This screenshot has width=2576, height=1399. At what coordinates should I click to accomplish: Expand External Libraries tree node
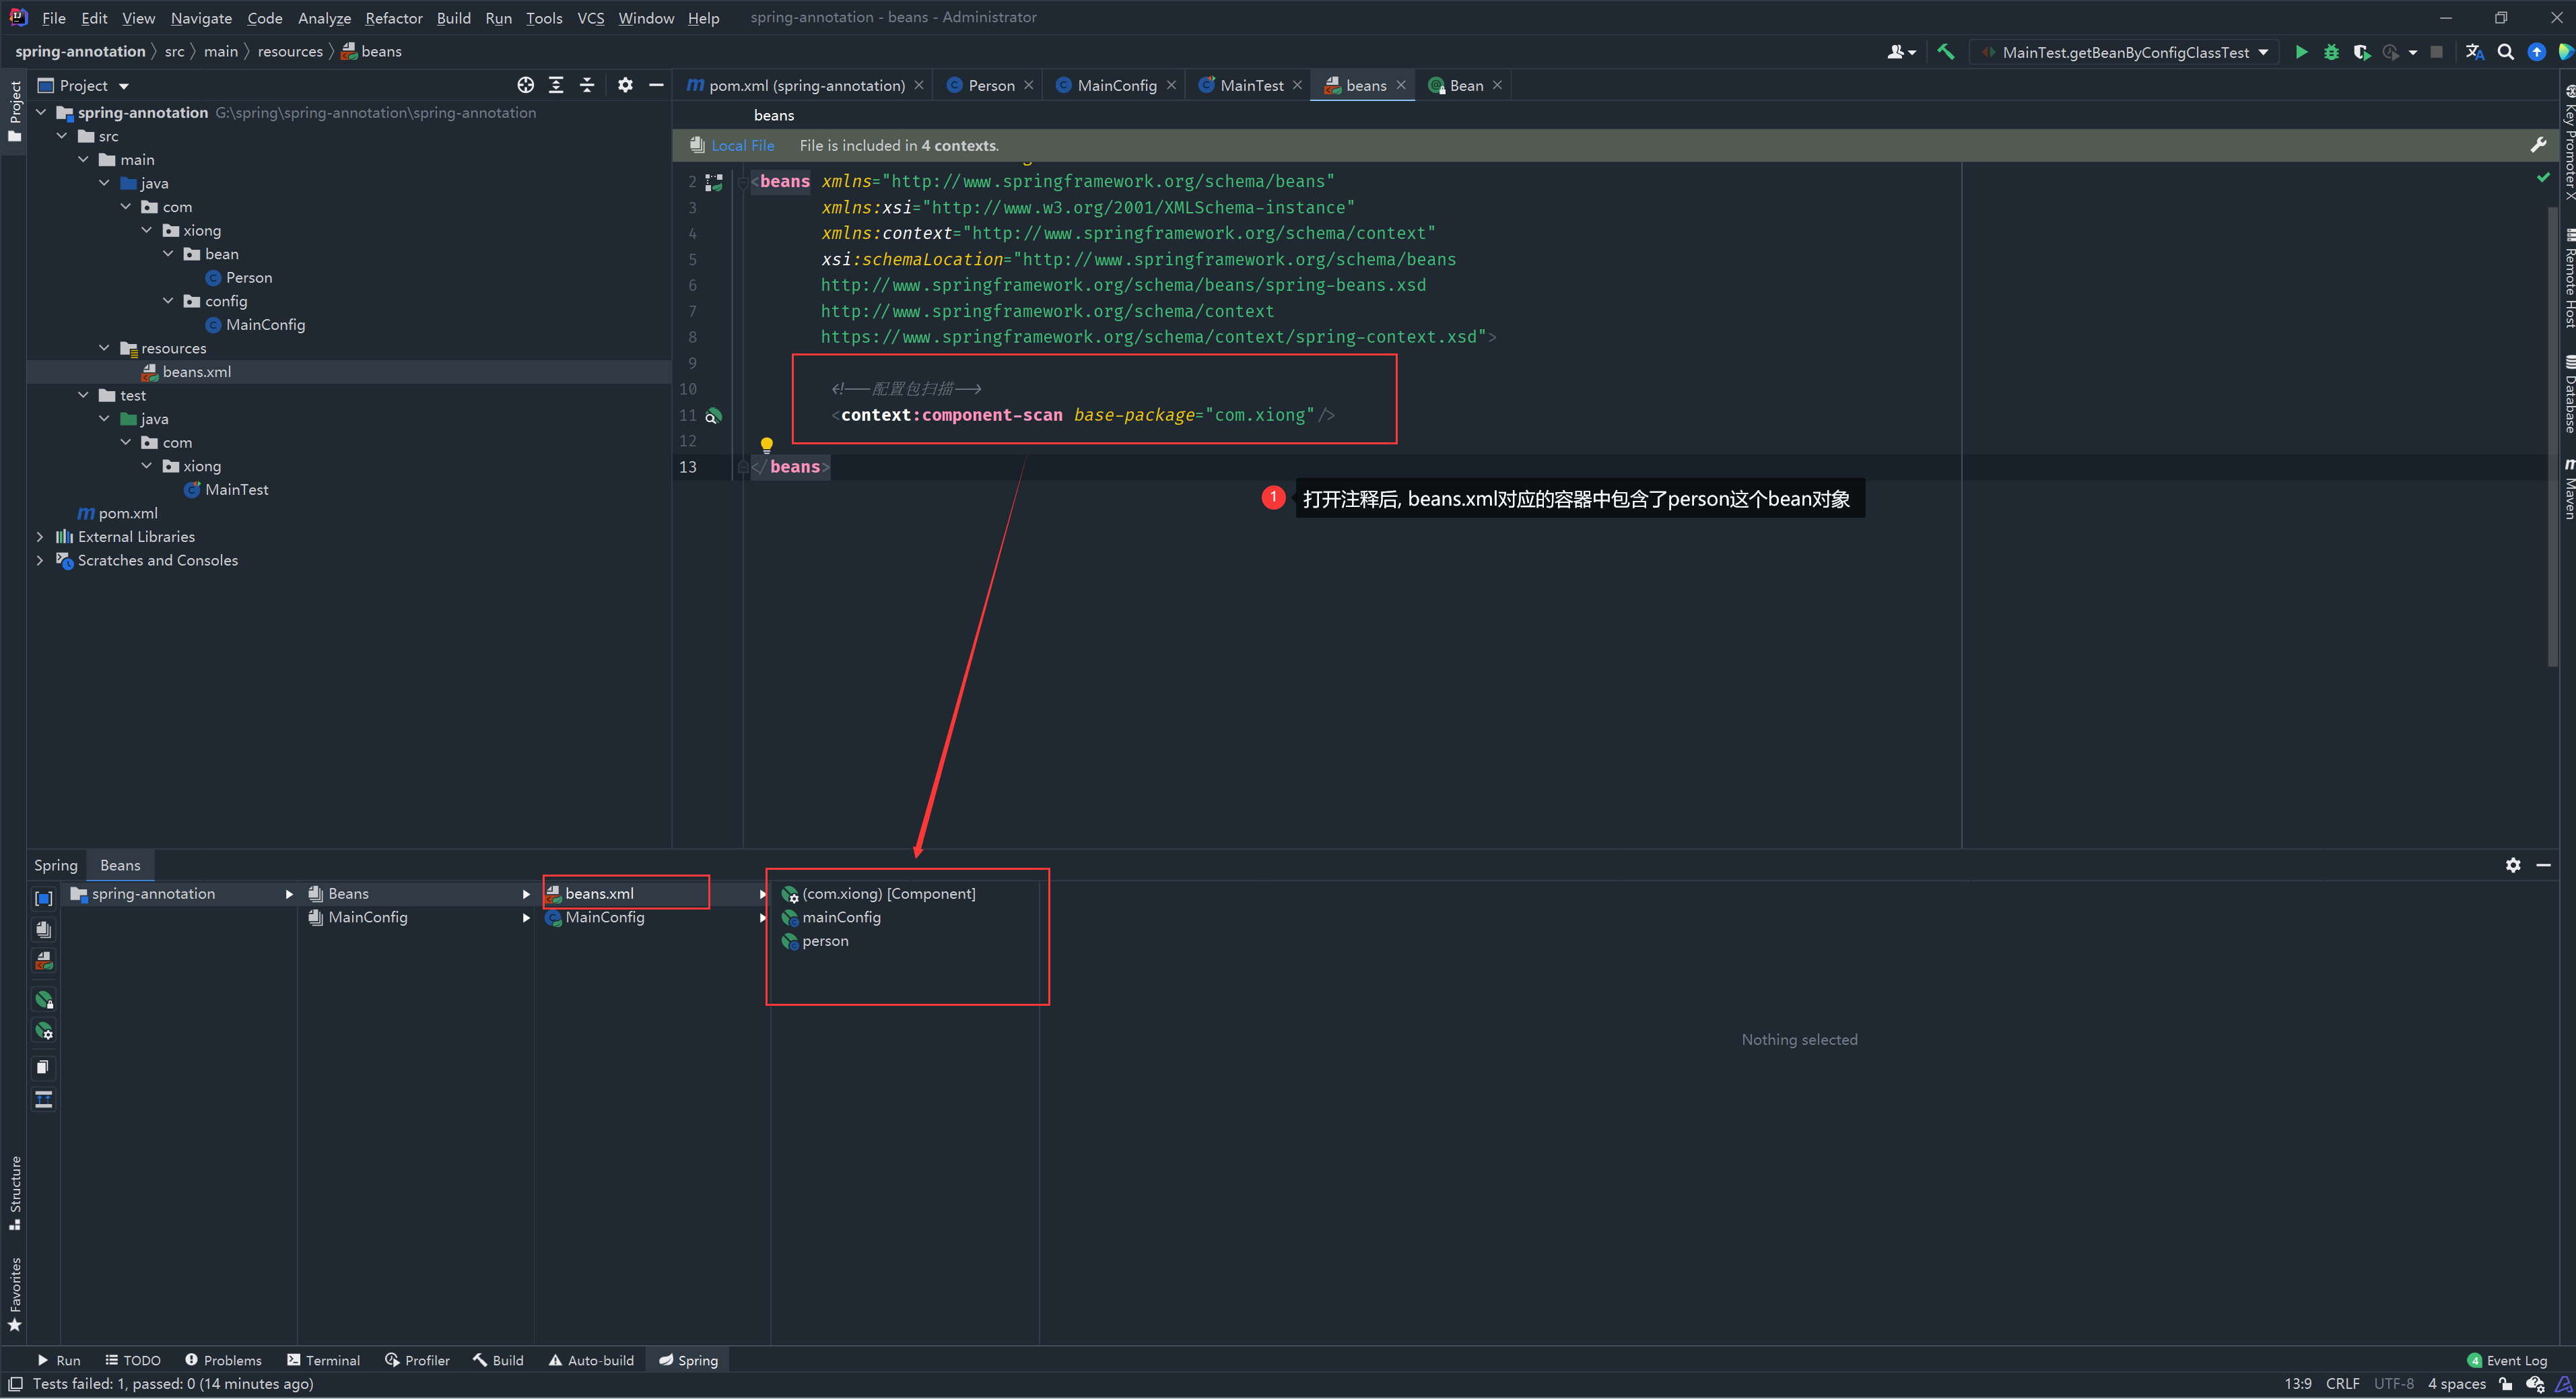tap(40, 537)
